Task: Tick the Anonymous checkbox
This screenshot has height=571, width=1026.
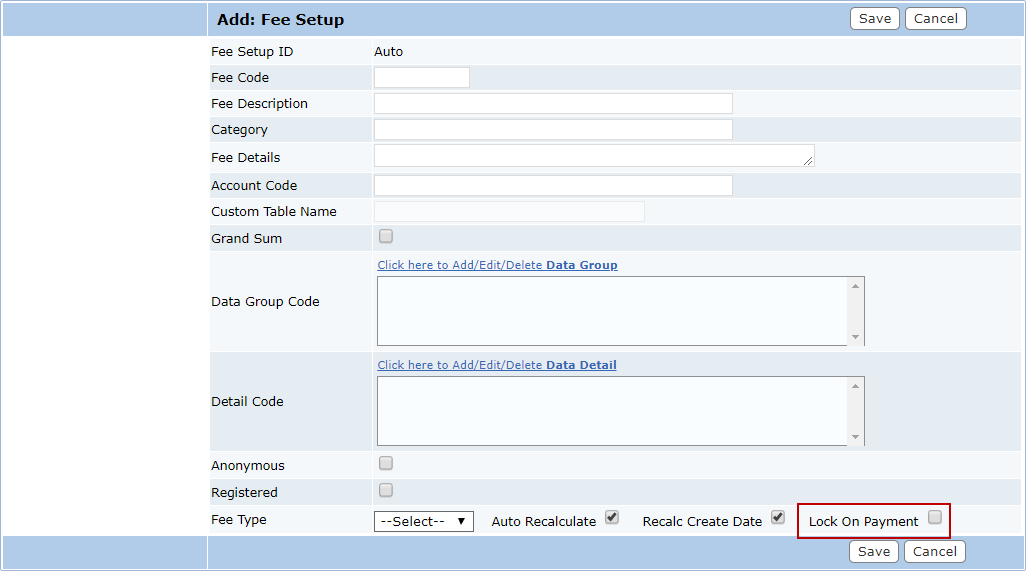Action: pyautogui.click(x=386, y=464)
